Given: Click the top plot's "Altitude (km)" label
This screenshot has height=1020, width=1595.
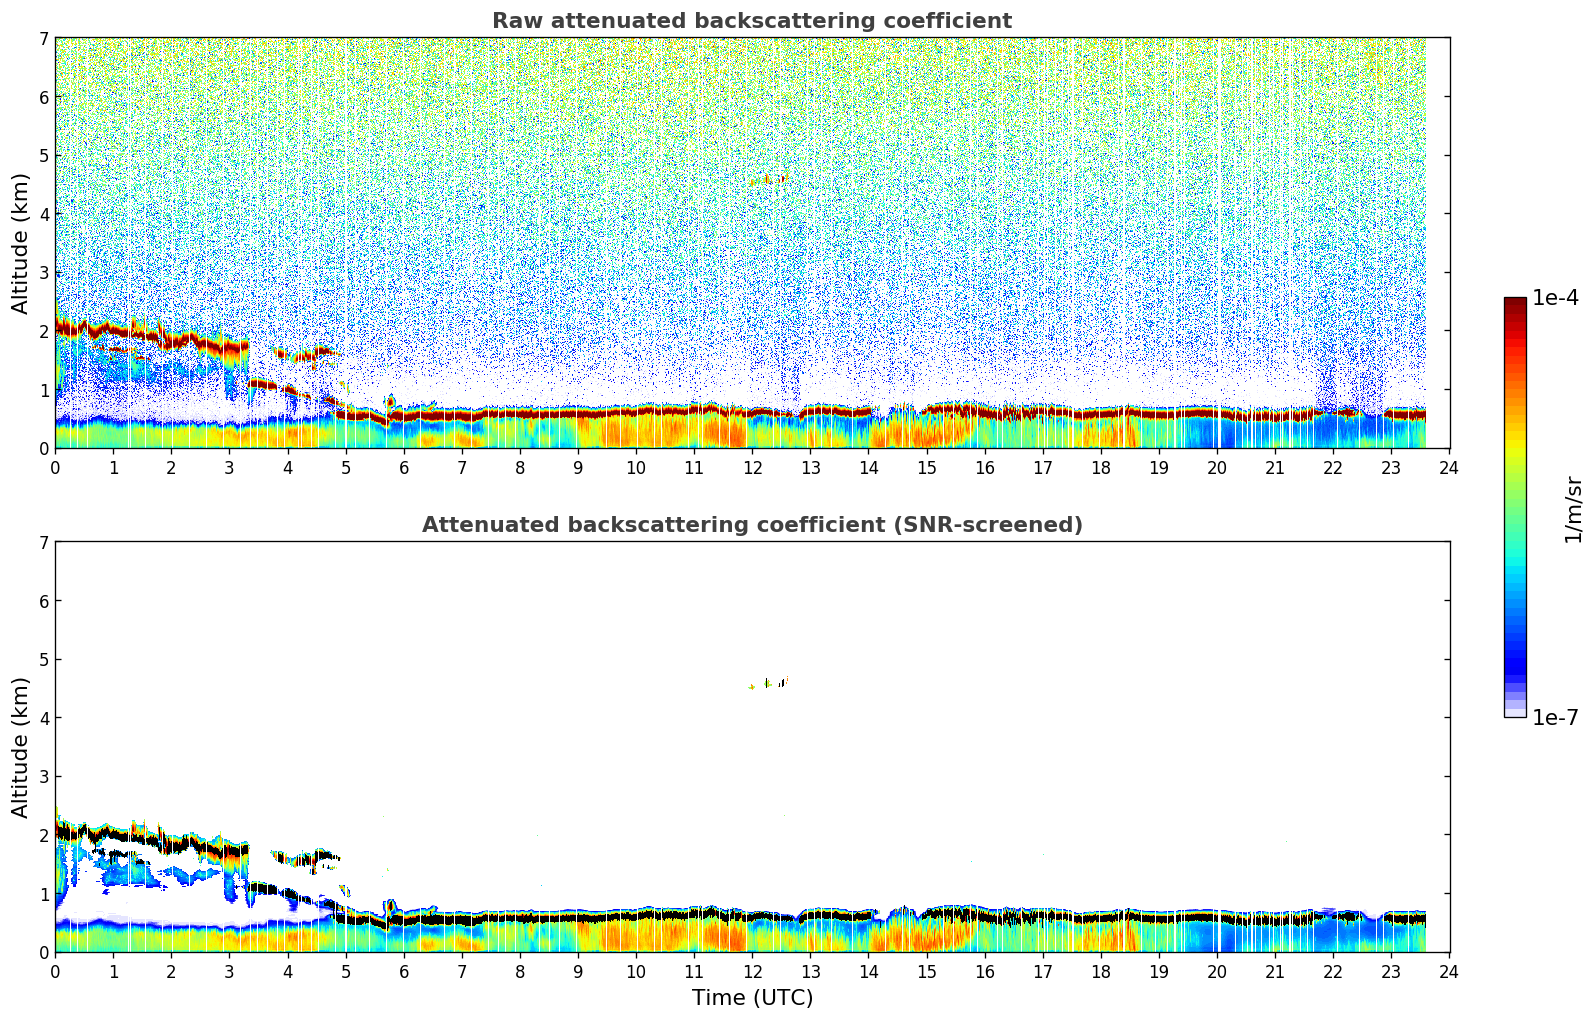Looking at the screenshot, I should (20, 243).
